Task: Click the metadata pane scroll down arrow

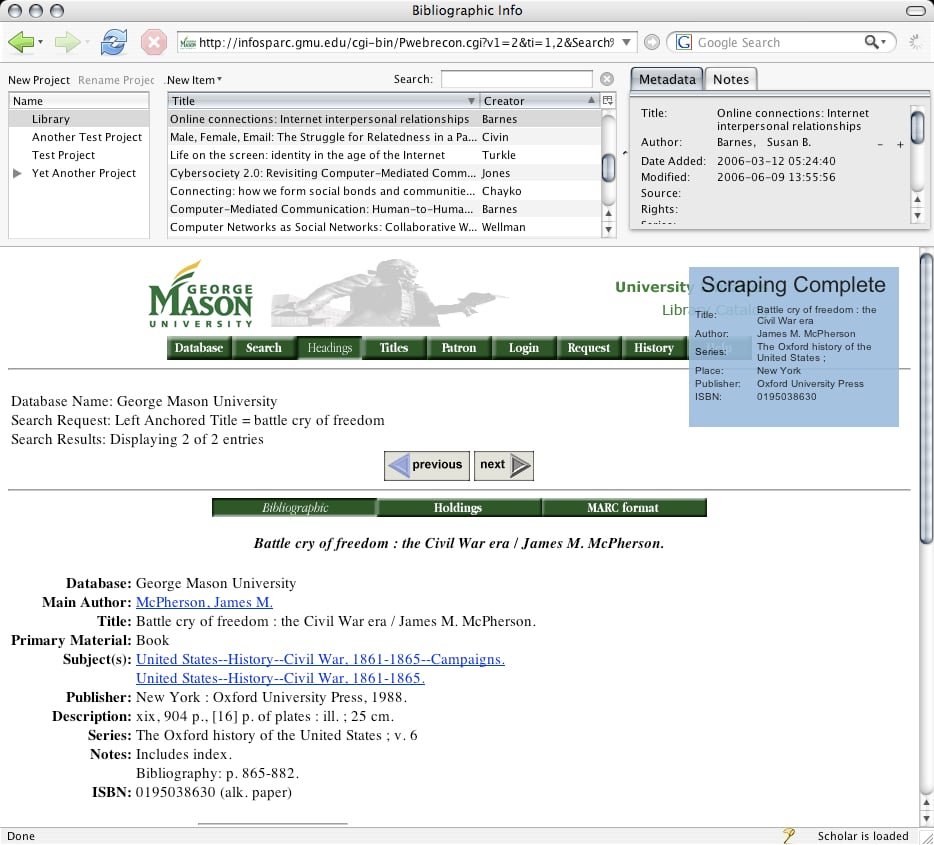Action: point(918,216)
